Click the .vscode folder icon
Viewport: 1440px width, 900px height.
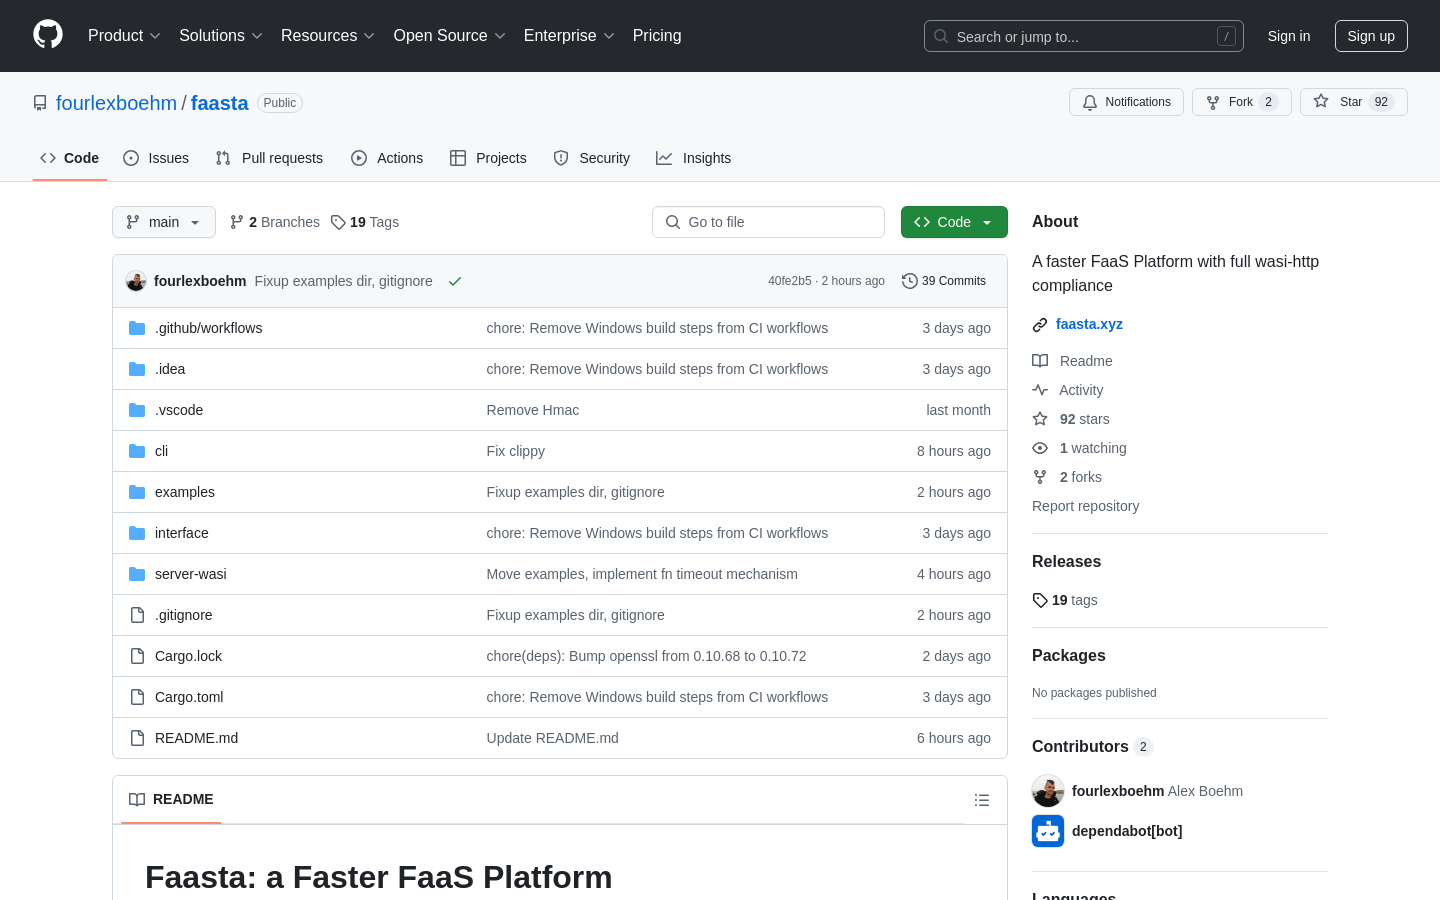pyautogui.click(x=137, y=410)
